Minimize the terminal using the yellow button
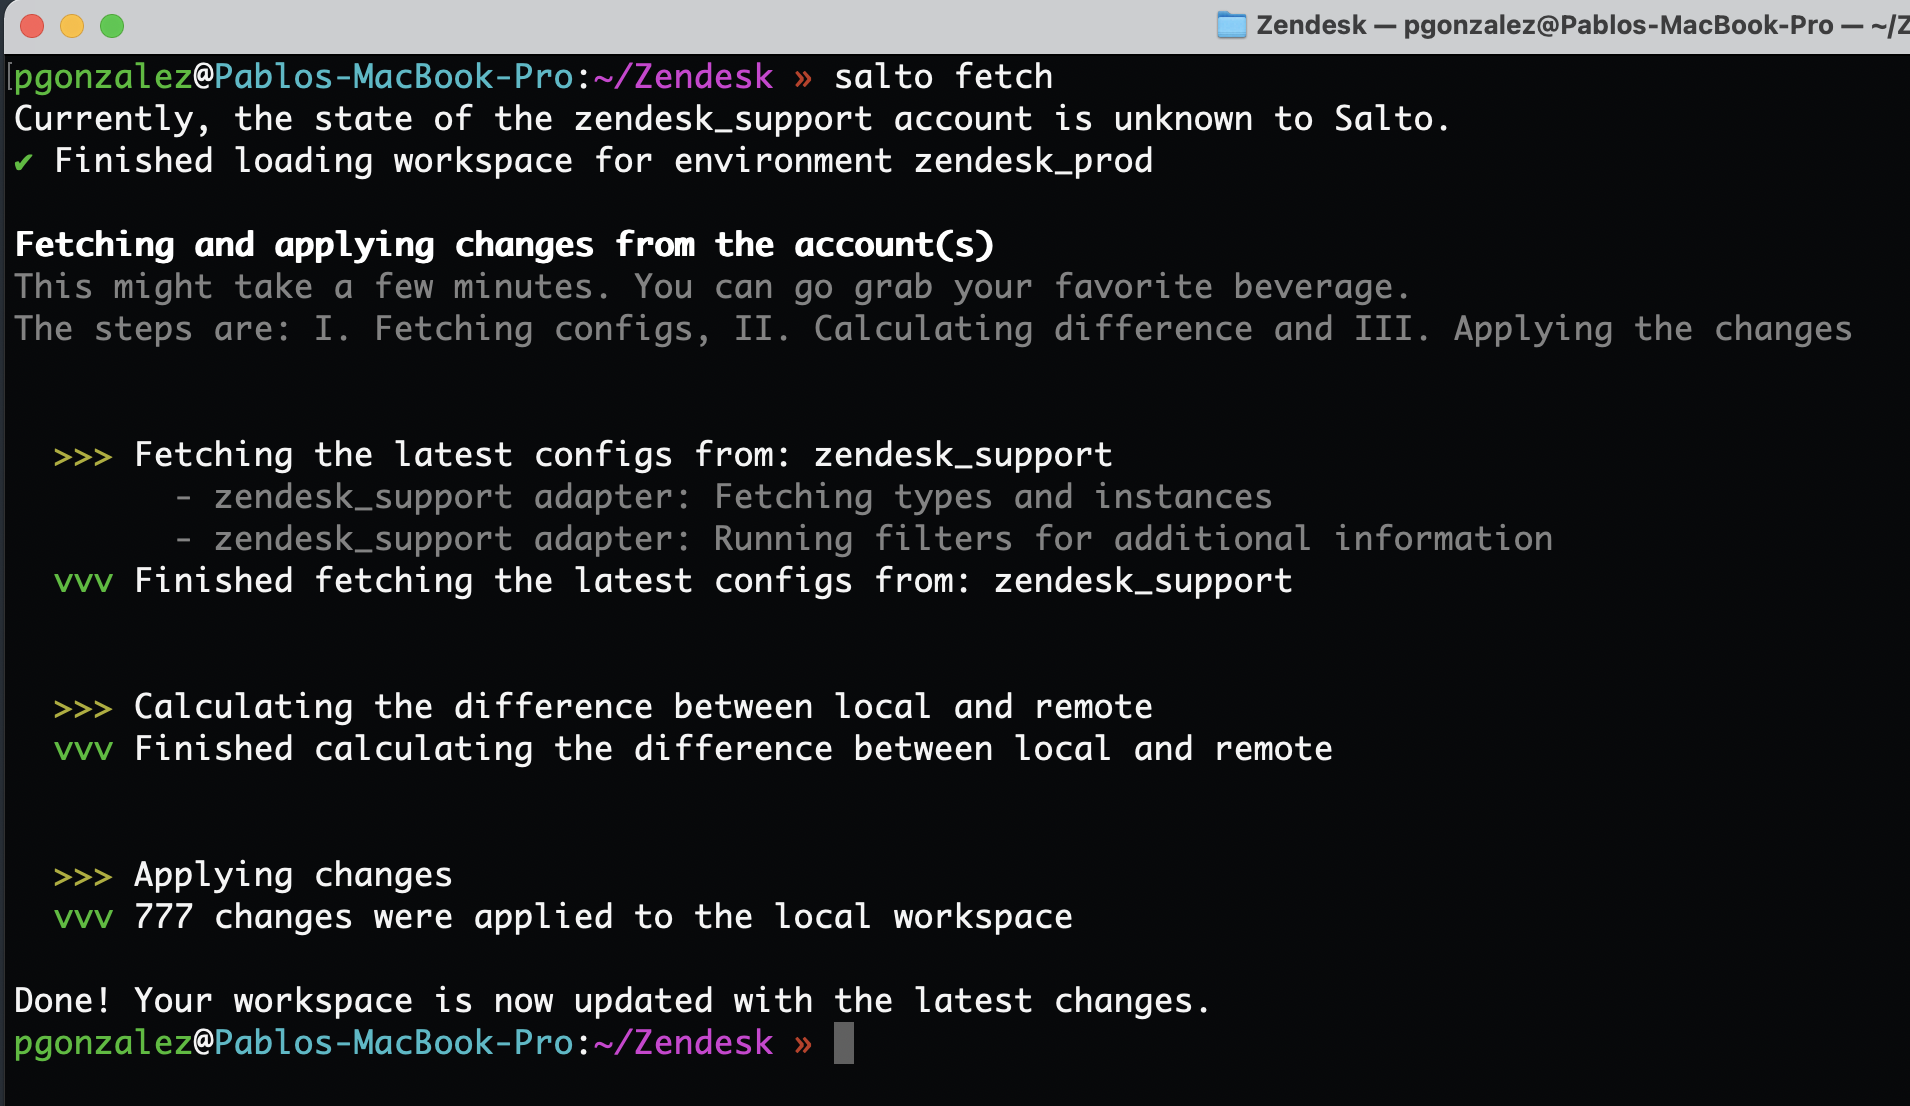The height and width of the screenshot is (1106, 1910). (72, 26)
